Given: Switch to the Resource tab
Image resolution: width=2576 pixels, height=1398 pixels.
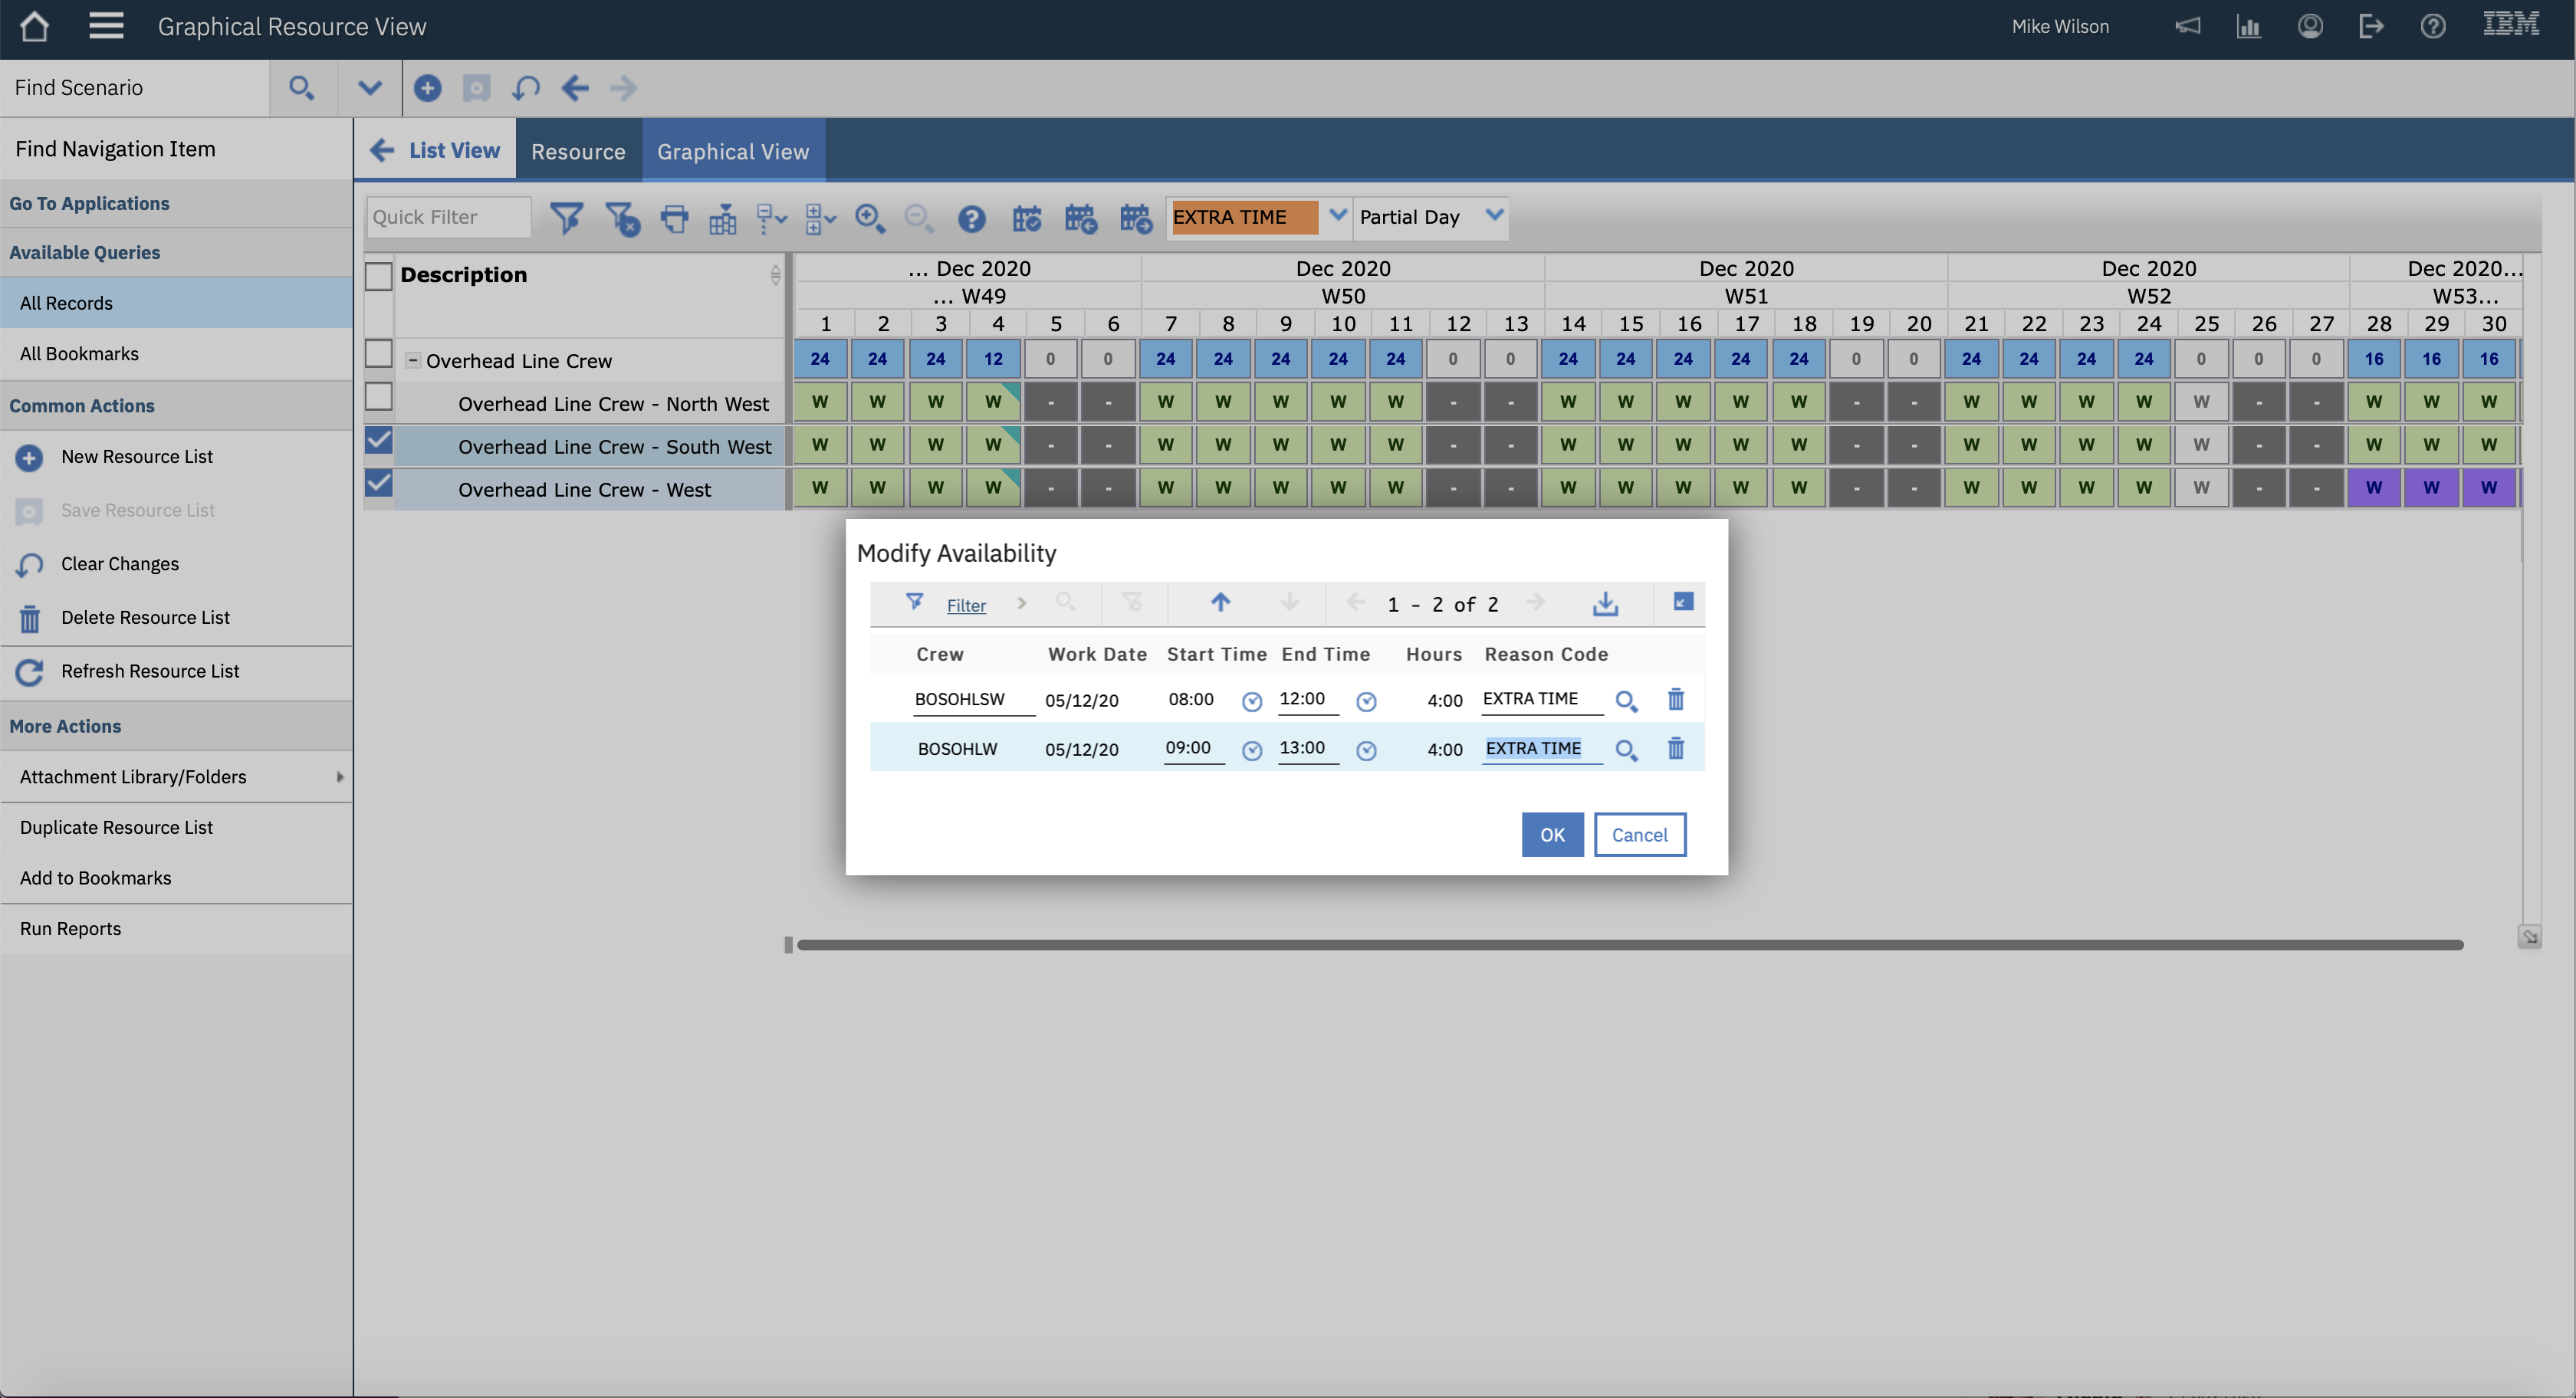Looking at the screenshot, I should click(578, 151).
